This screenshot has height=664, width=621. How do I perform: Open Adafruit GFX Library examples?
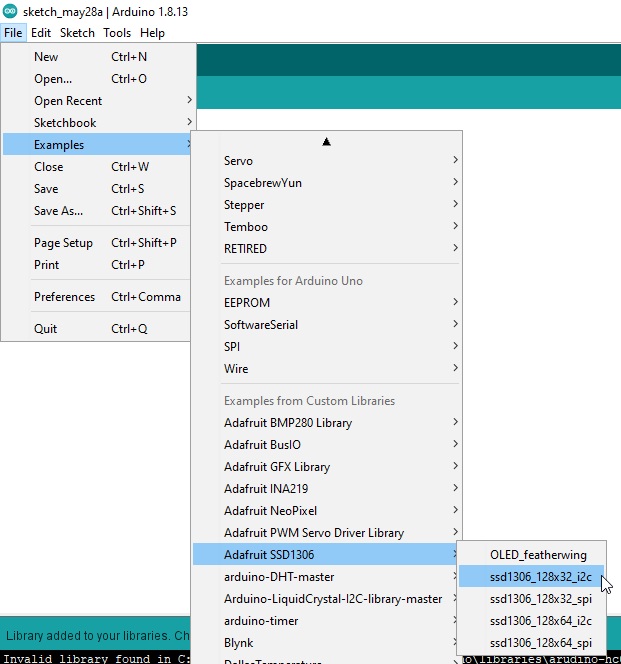click(x=327, y=467)
